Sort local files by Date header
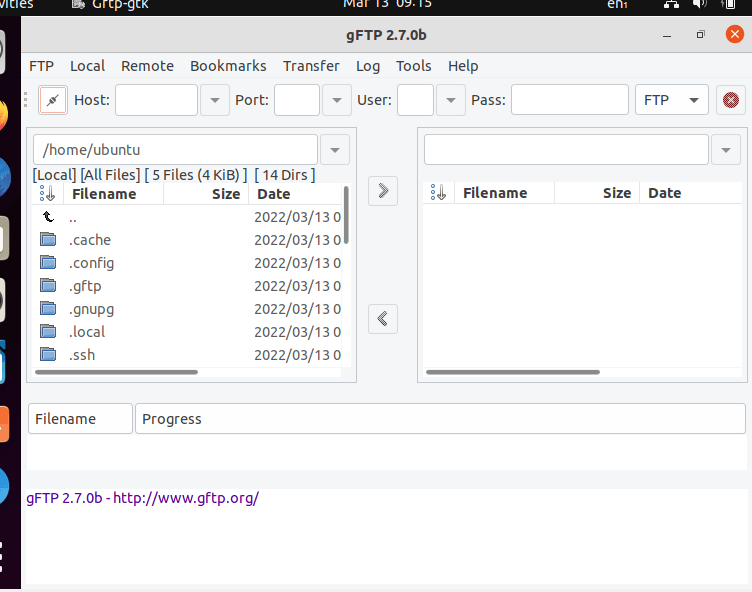 coord(295,194)
